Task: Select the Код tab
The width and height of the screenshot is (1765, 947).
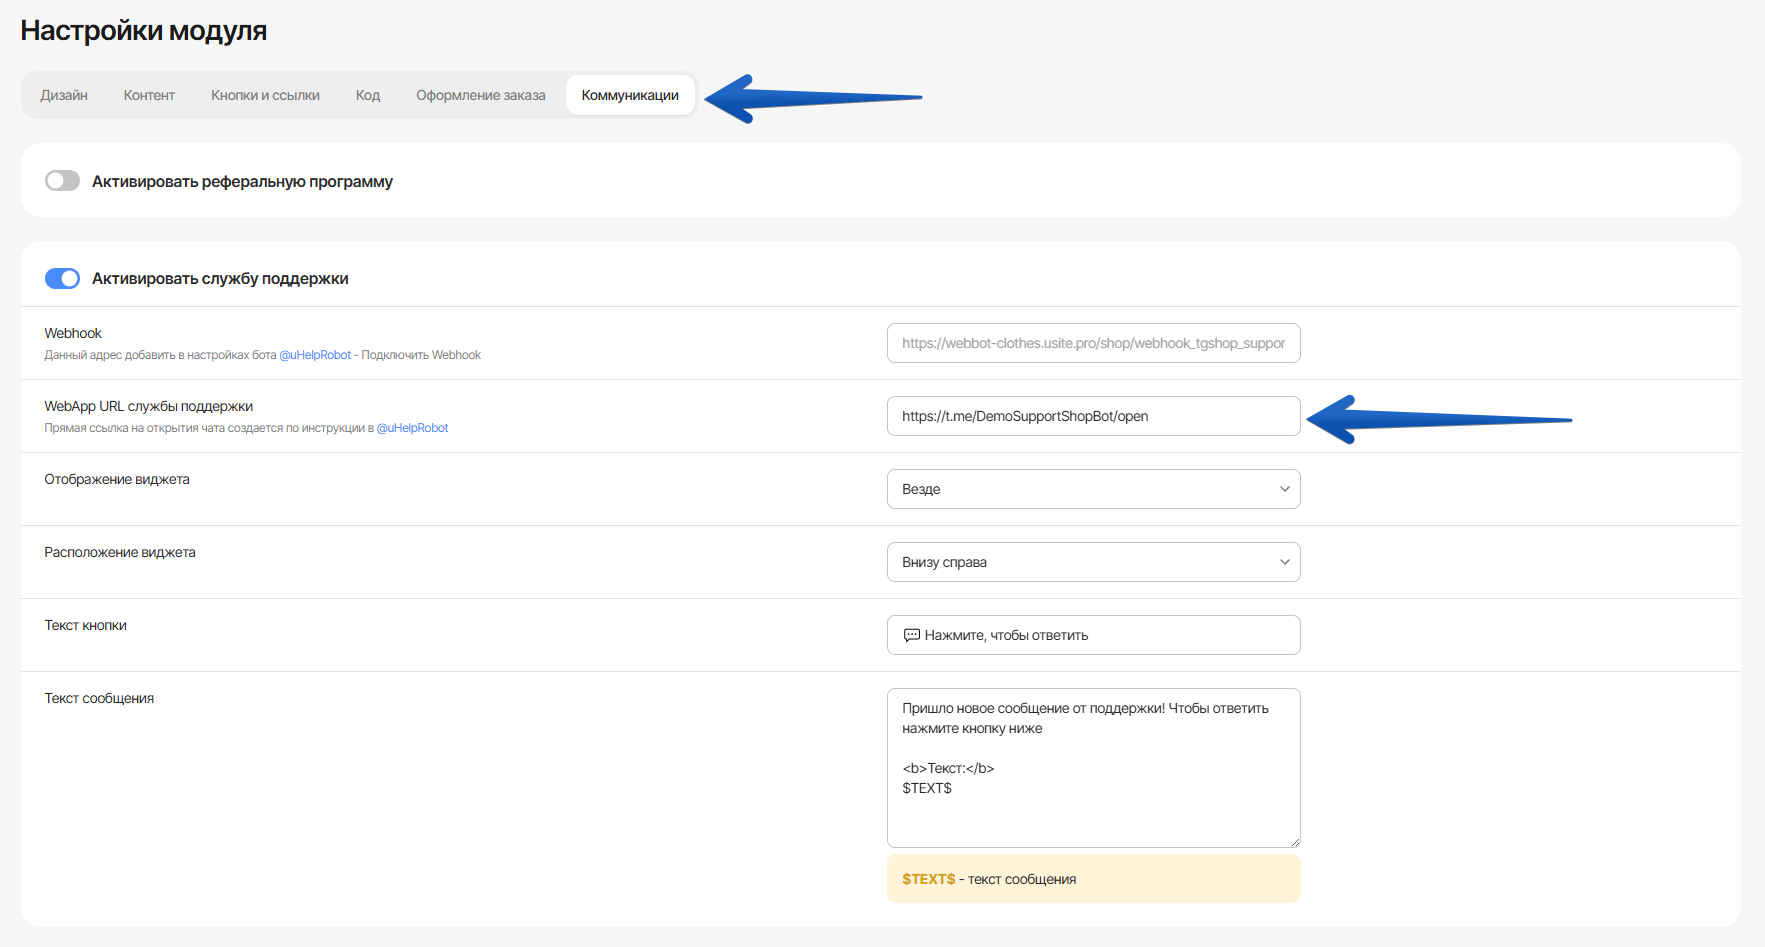Action: click(x=368, y=95)
